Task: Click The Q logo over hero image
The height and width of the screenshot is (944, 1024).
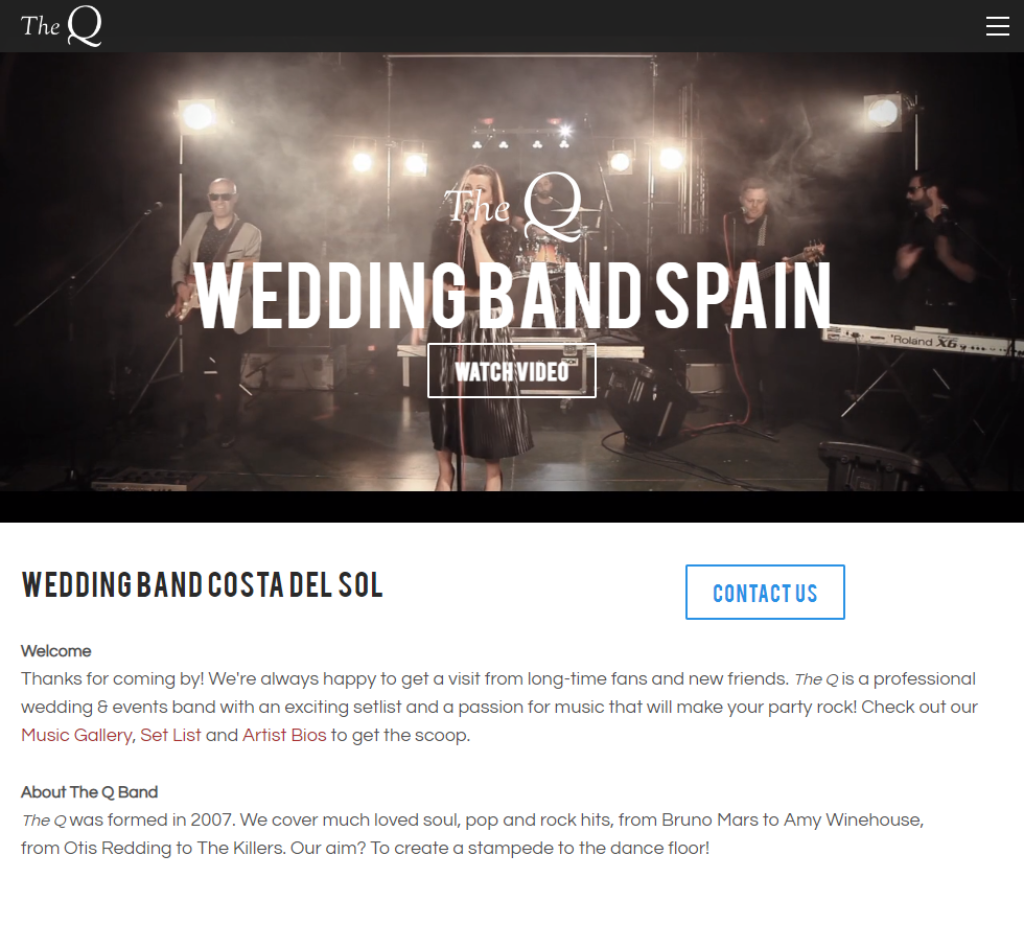Action: (x=513, y=206)
